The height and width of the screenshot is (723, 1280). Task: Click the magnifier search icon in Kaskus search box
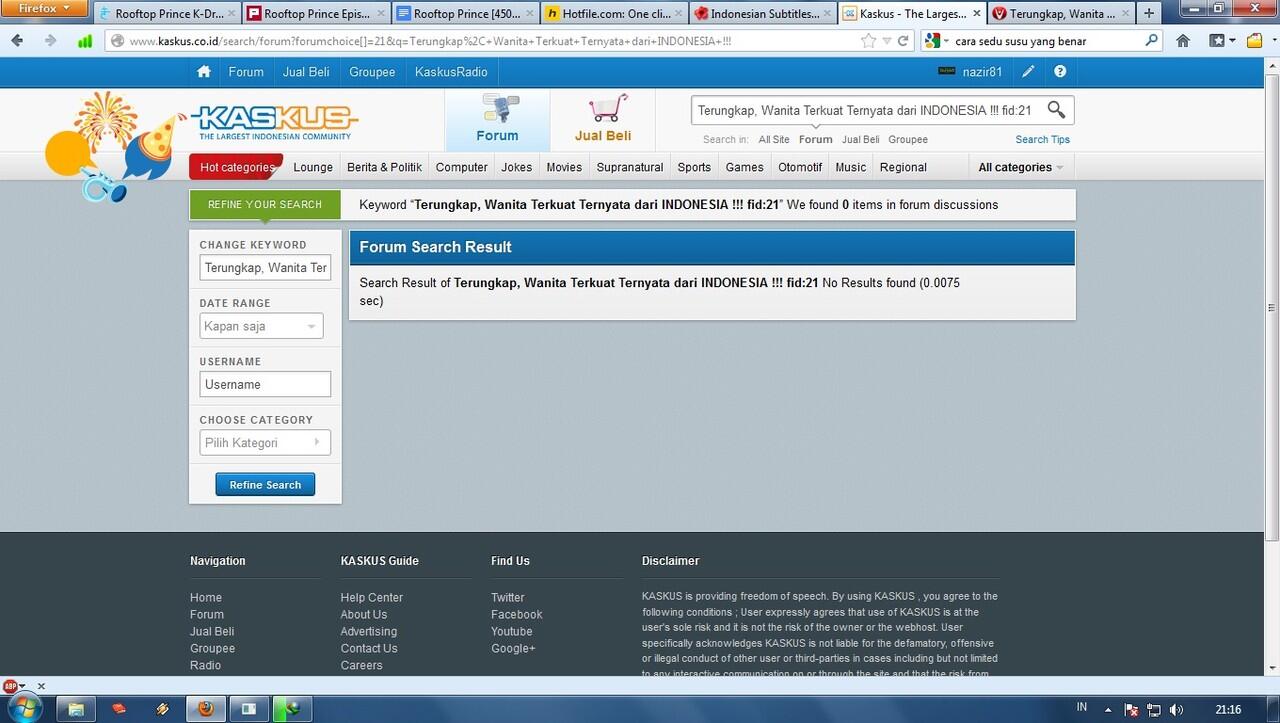[1056, 110]
